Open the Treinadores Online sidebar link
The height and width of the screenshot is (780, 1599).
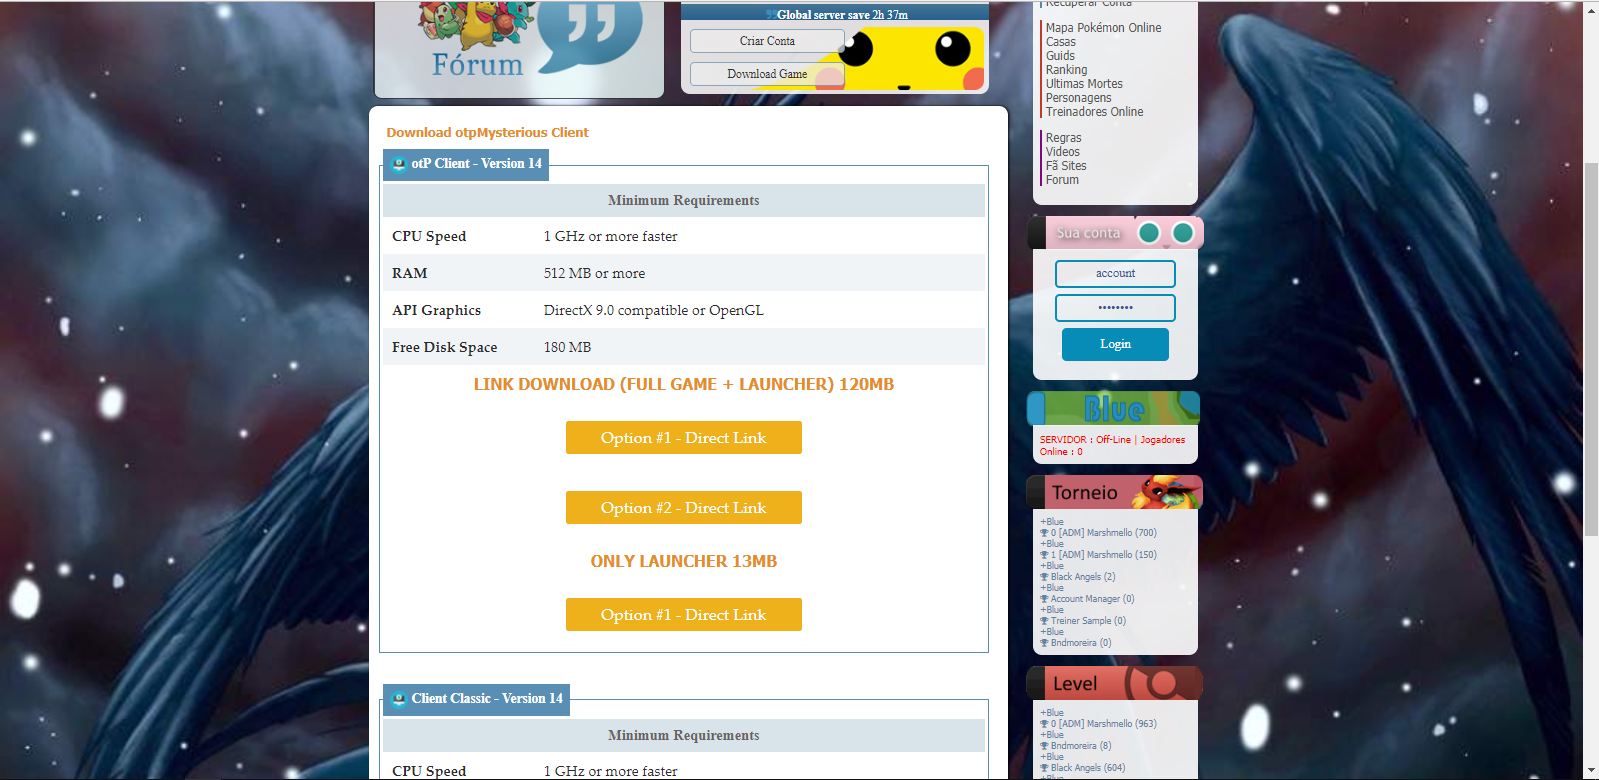[x=1095, y=112]
